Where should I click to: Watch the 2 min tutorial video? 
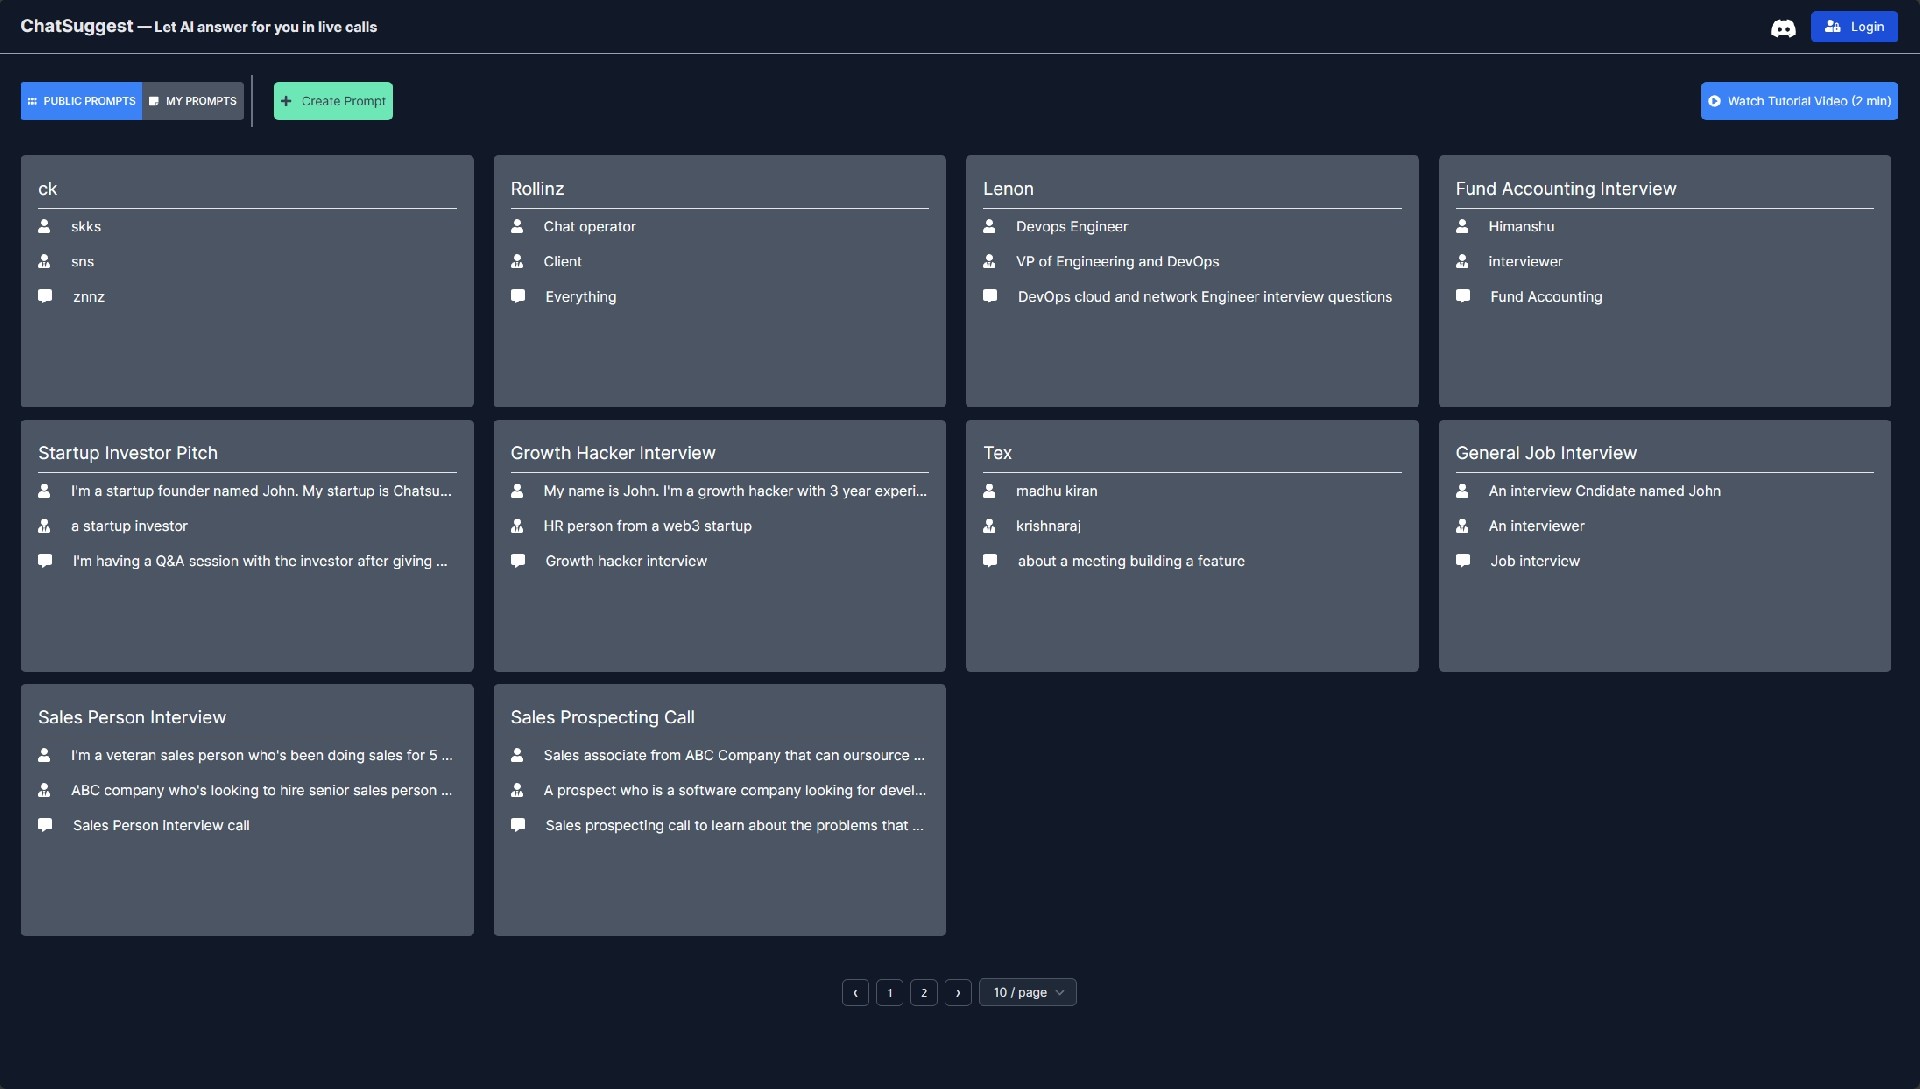click(x=1798, y=101)
